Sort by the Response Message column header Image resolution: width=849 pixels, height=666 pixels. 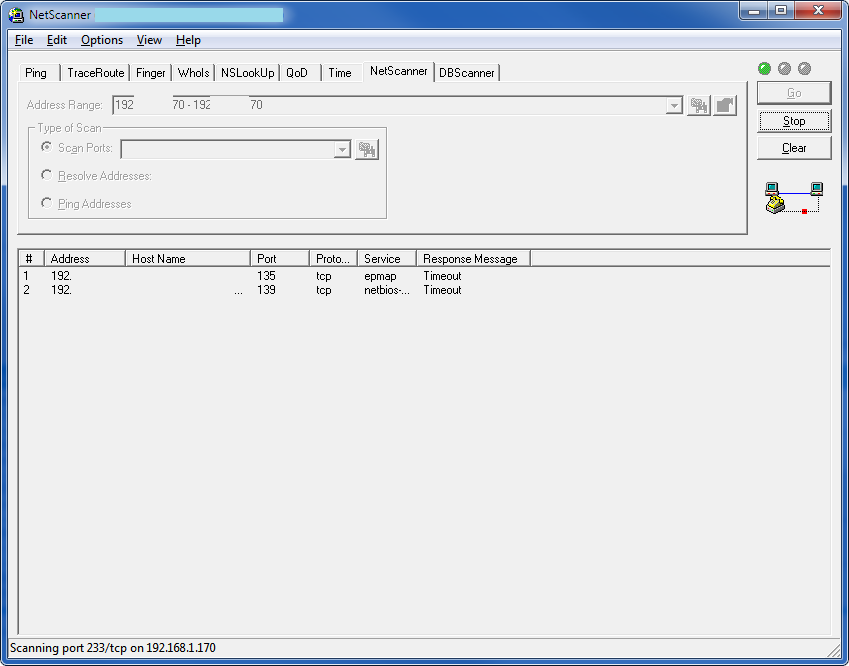tap(473, 259)
